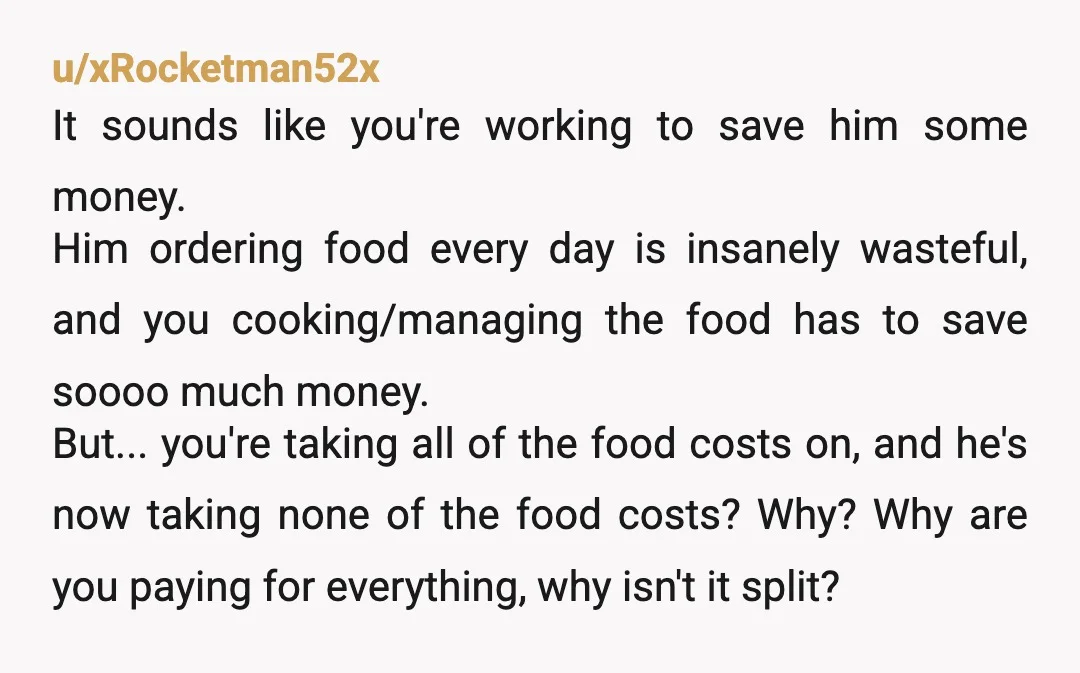Click the word "none" in the comment
Image resolution: width=1080 pixels, height=673 pixels.
point(323,516)
